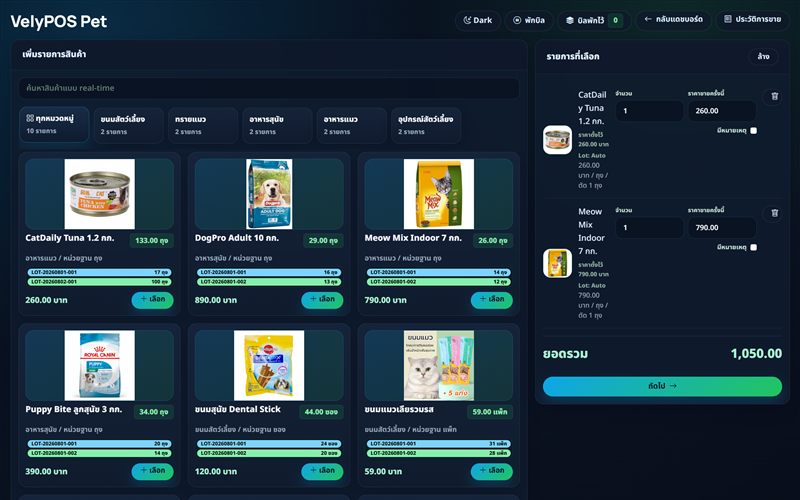Click the 260.00 บาท price on CatDaily card
This screenshot has width=800, height=500.
[46, 300]
